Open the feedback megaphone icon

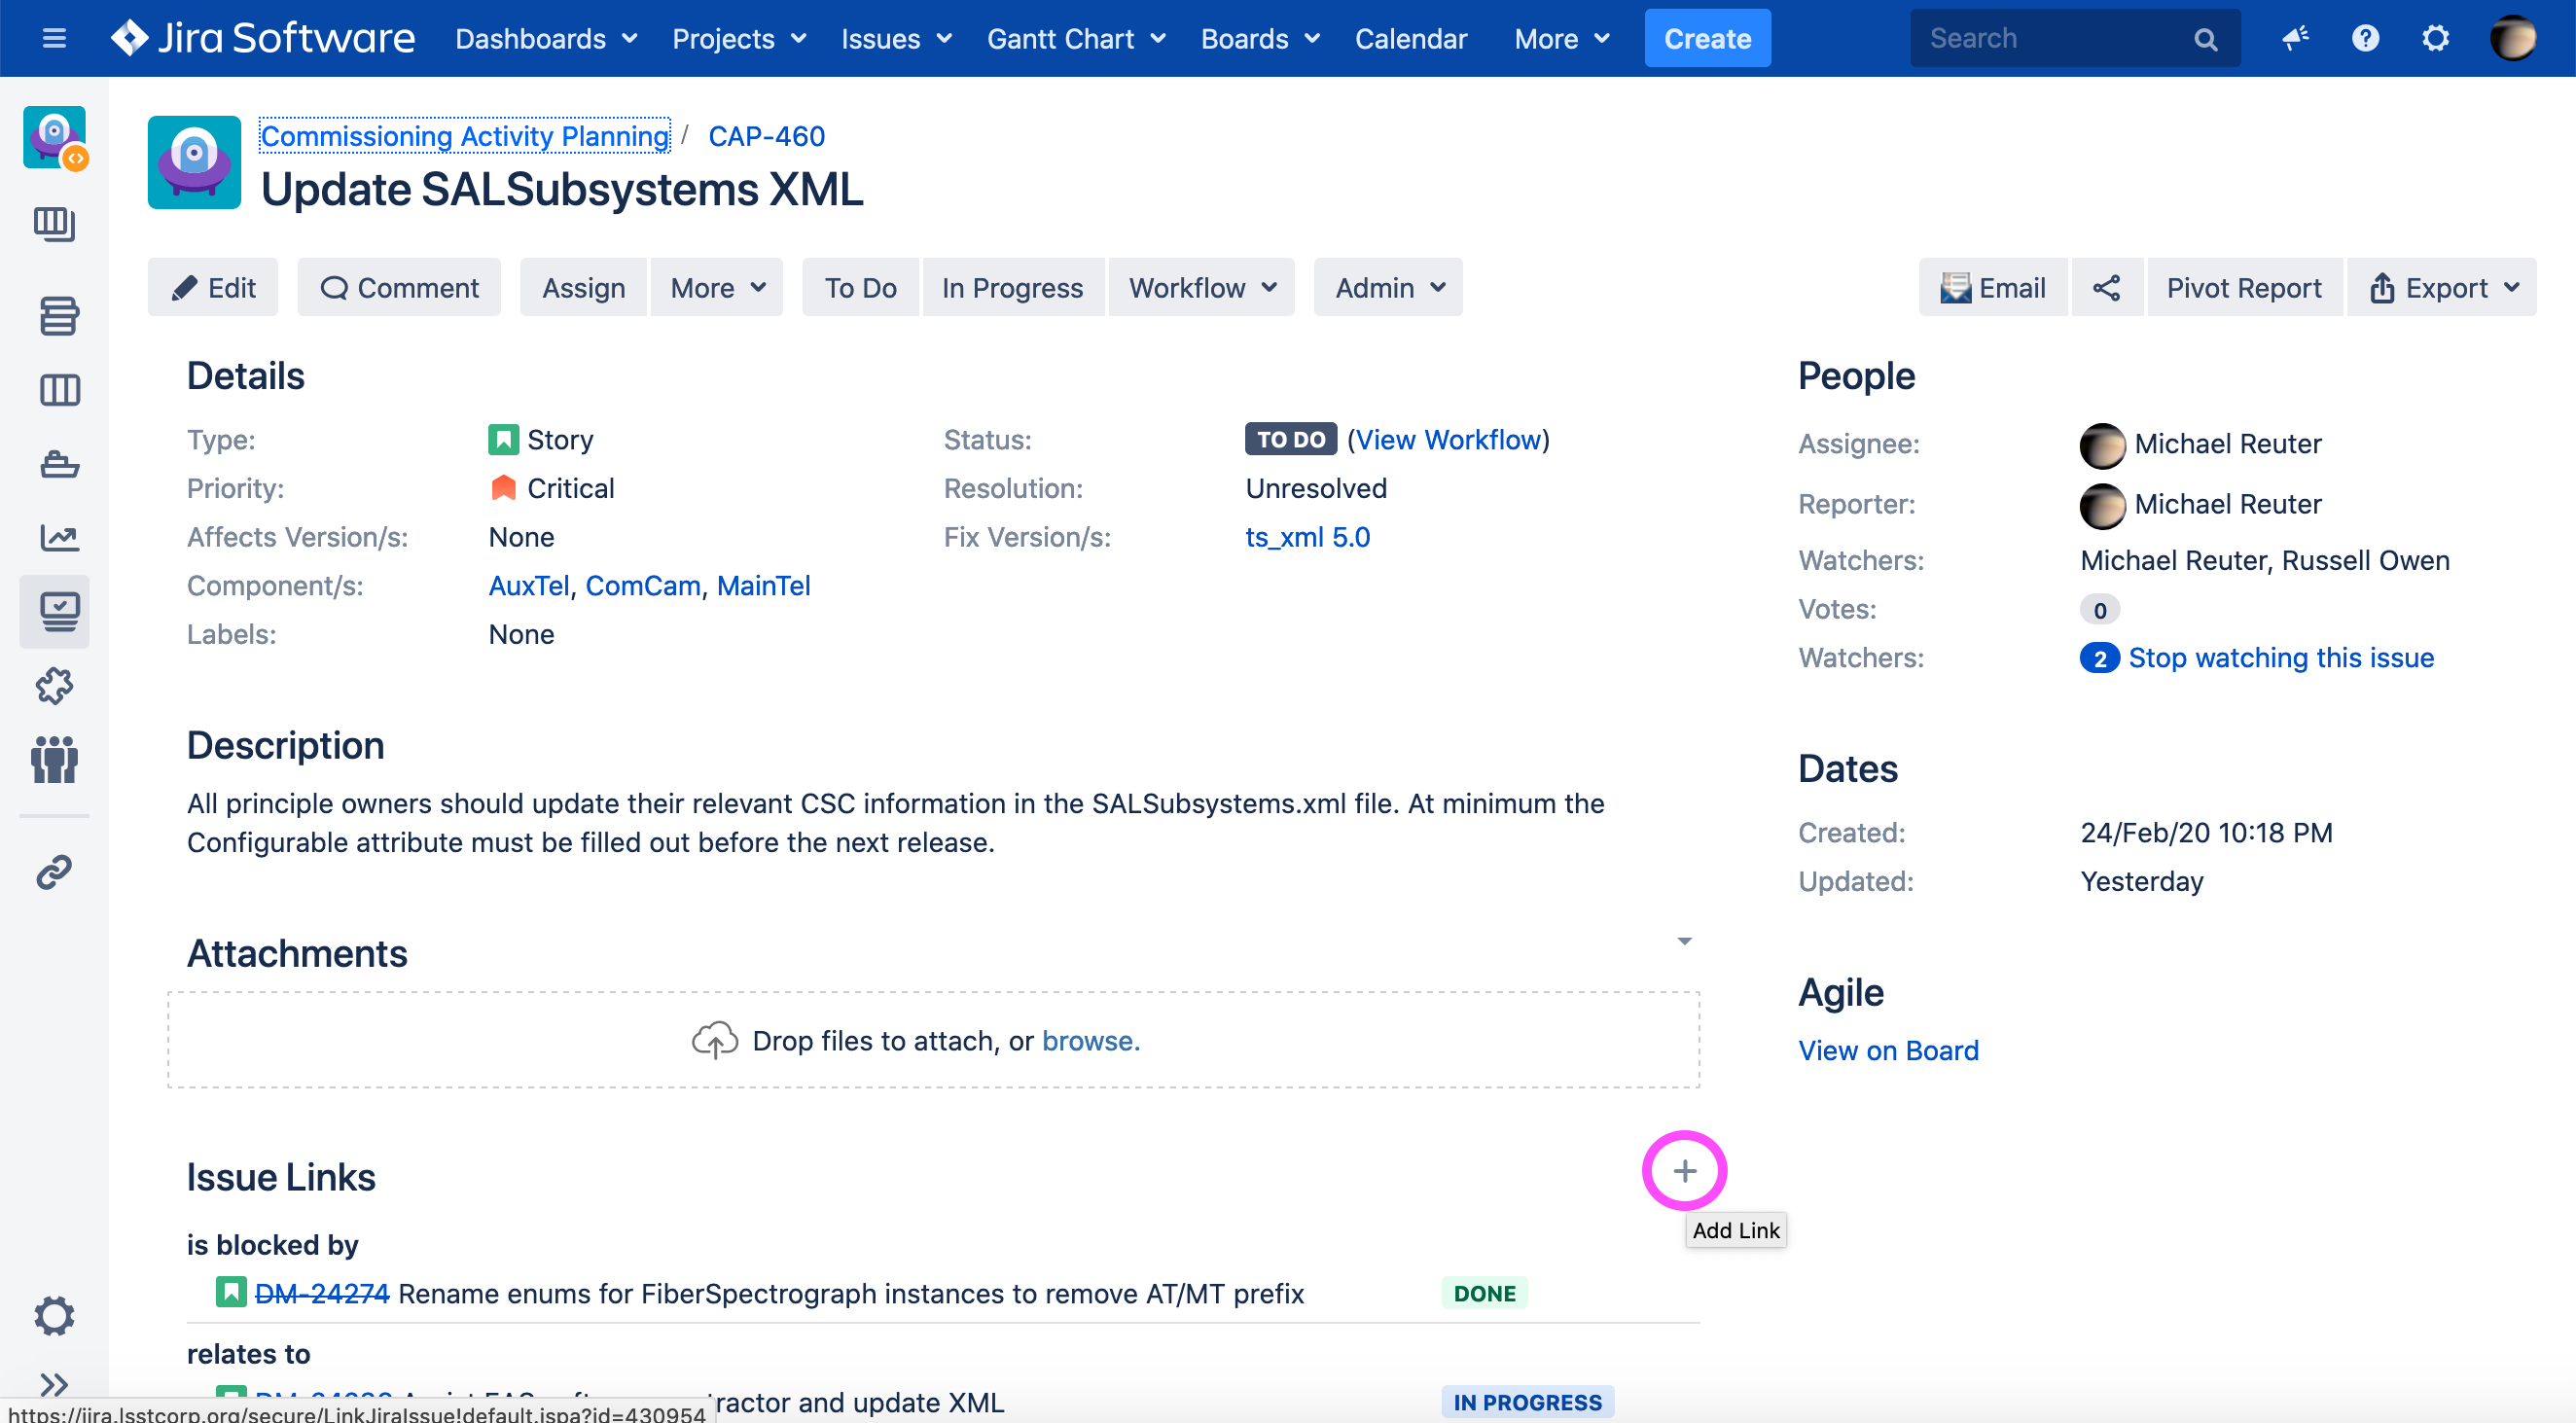(2295, 38)
